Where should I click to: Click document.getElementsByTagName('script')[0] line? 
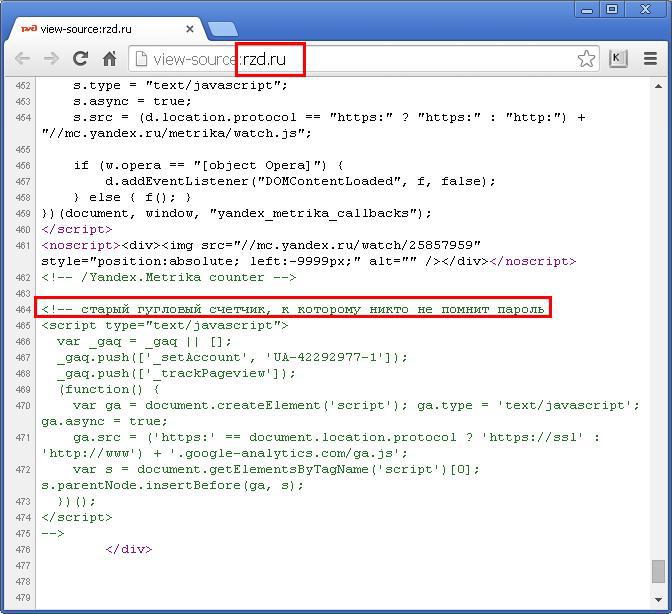pyautogui.click(x=276, y=470)
